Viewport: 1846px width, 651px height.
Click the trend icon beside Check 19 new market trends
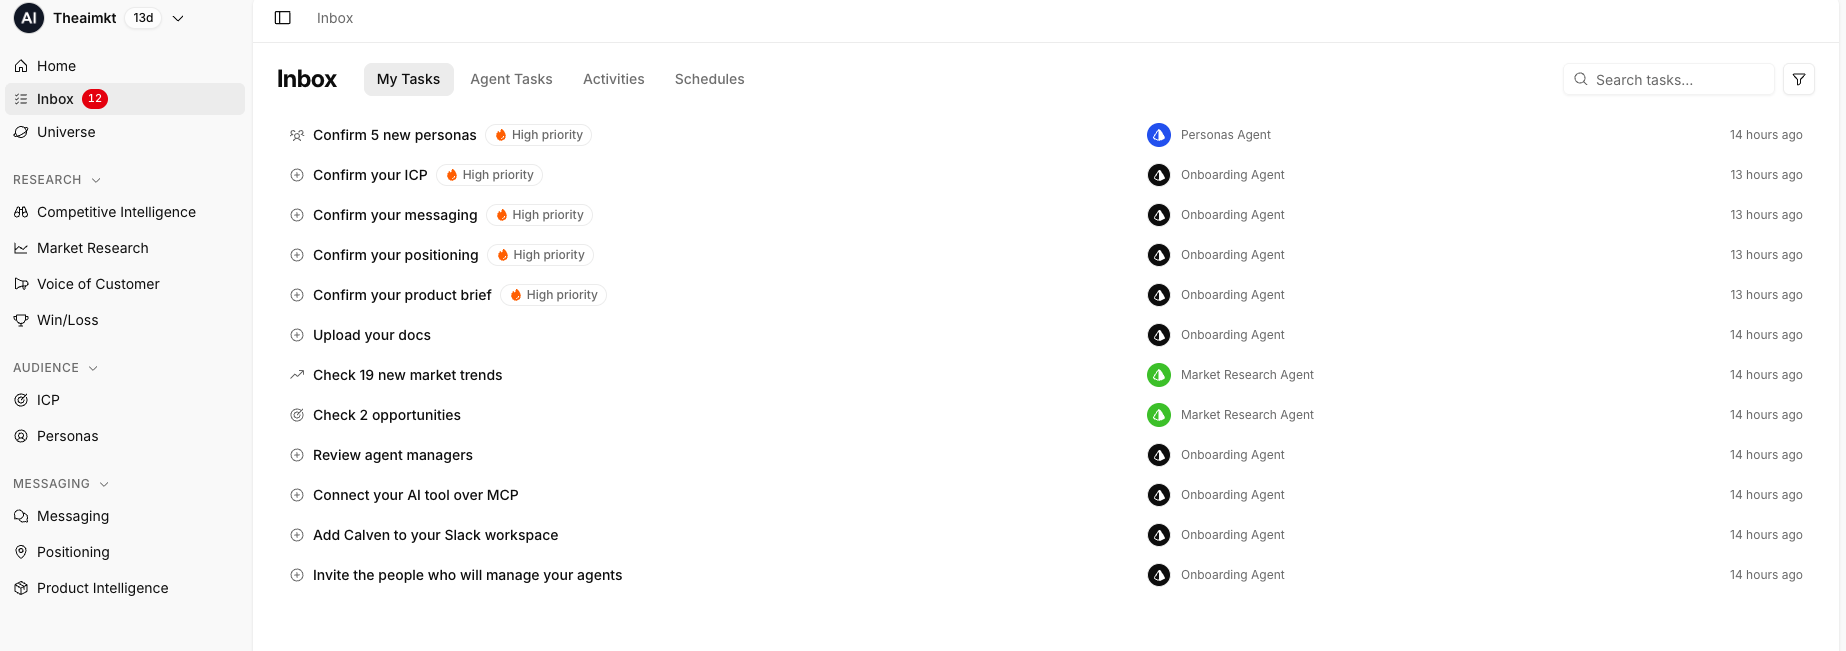pos(297,375)
